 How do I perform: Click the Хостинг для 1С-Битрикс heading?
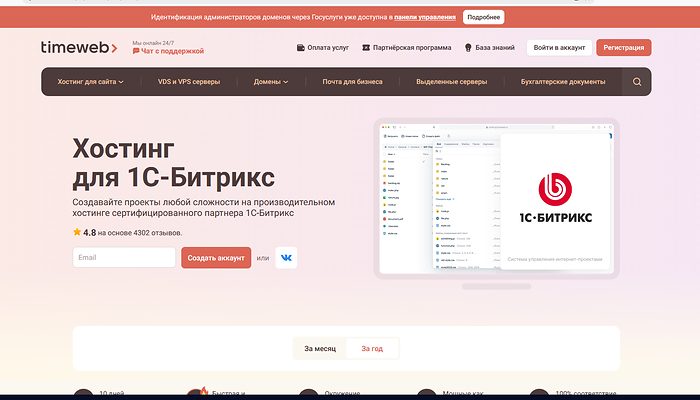click(x=174, y=162)
